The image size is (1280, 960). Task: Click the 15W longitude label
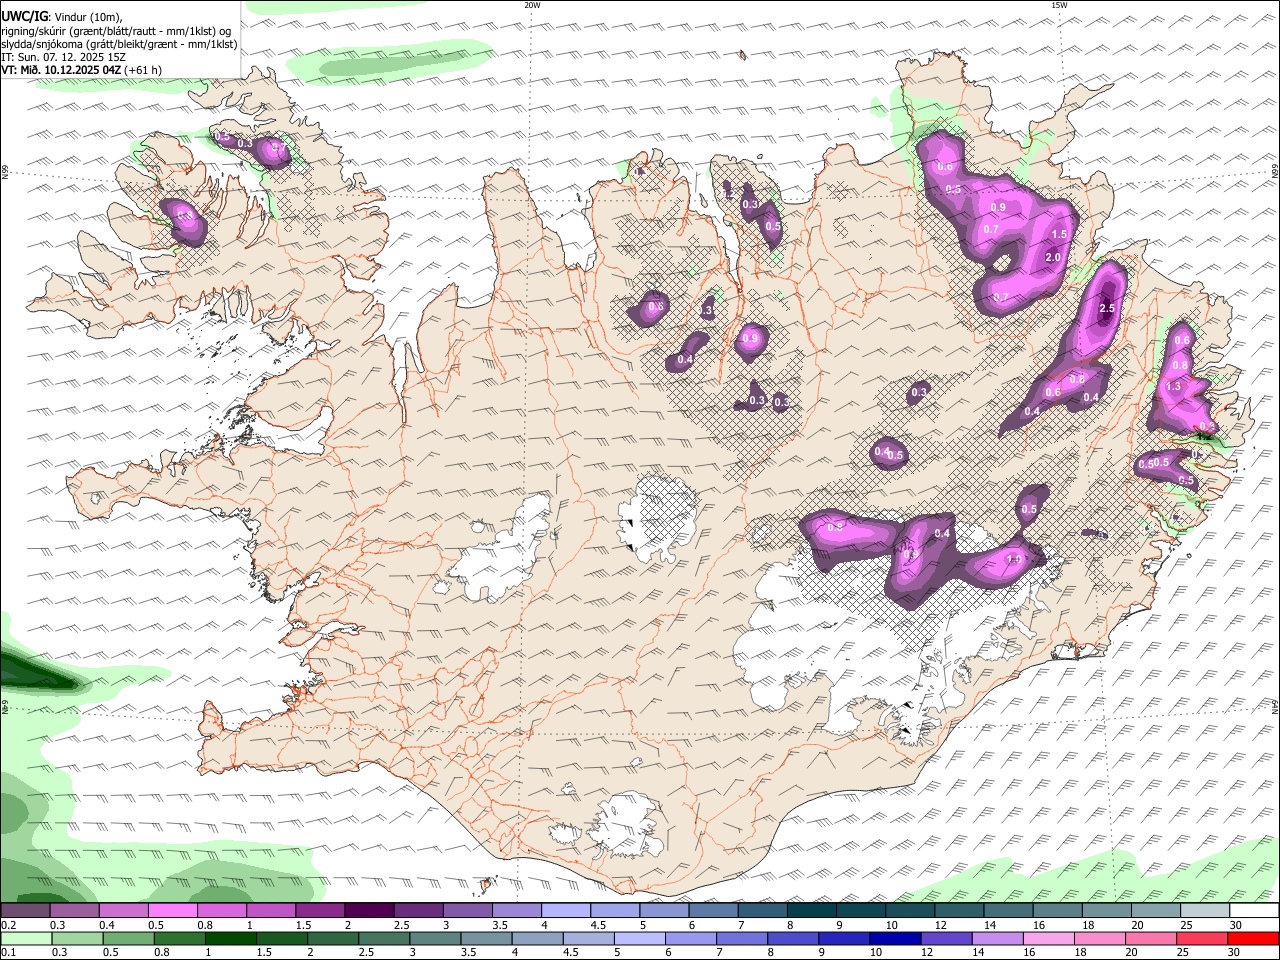(x=1059, y=5)
